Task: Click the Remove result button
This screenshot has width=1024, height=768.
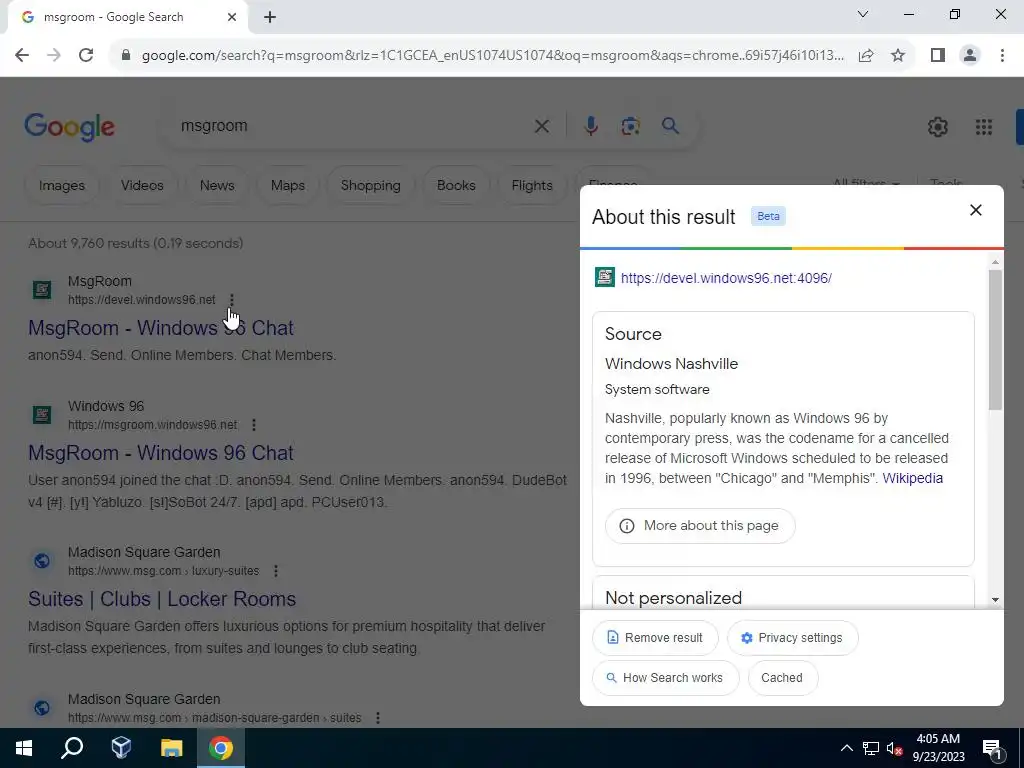Action: click(x=655, y=638)
